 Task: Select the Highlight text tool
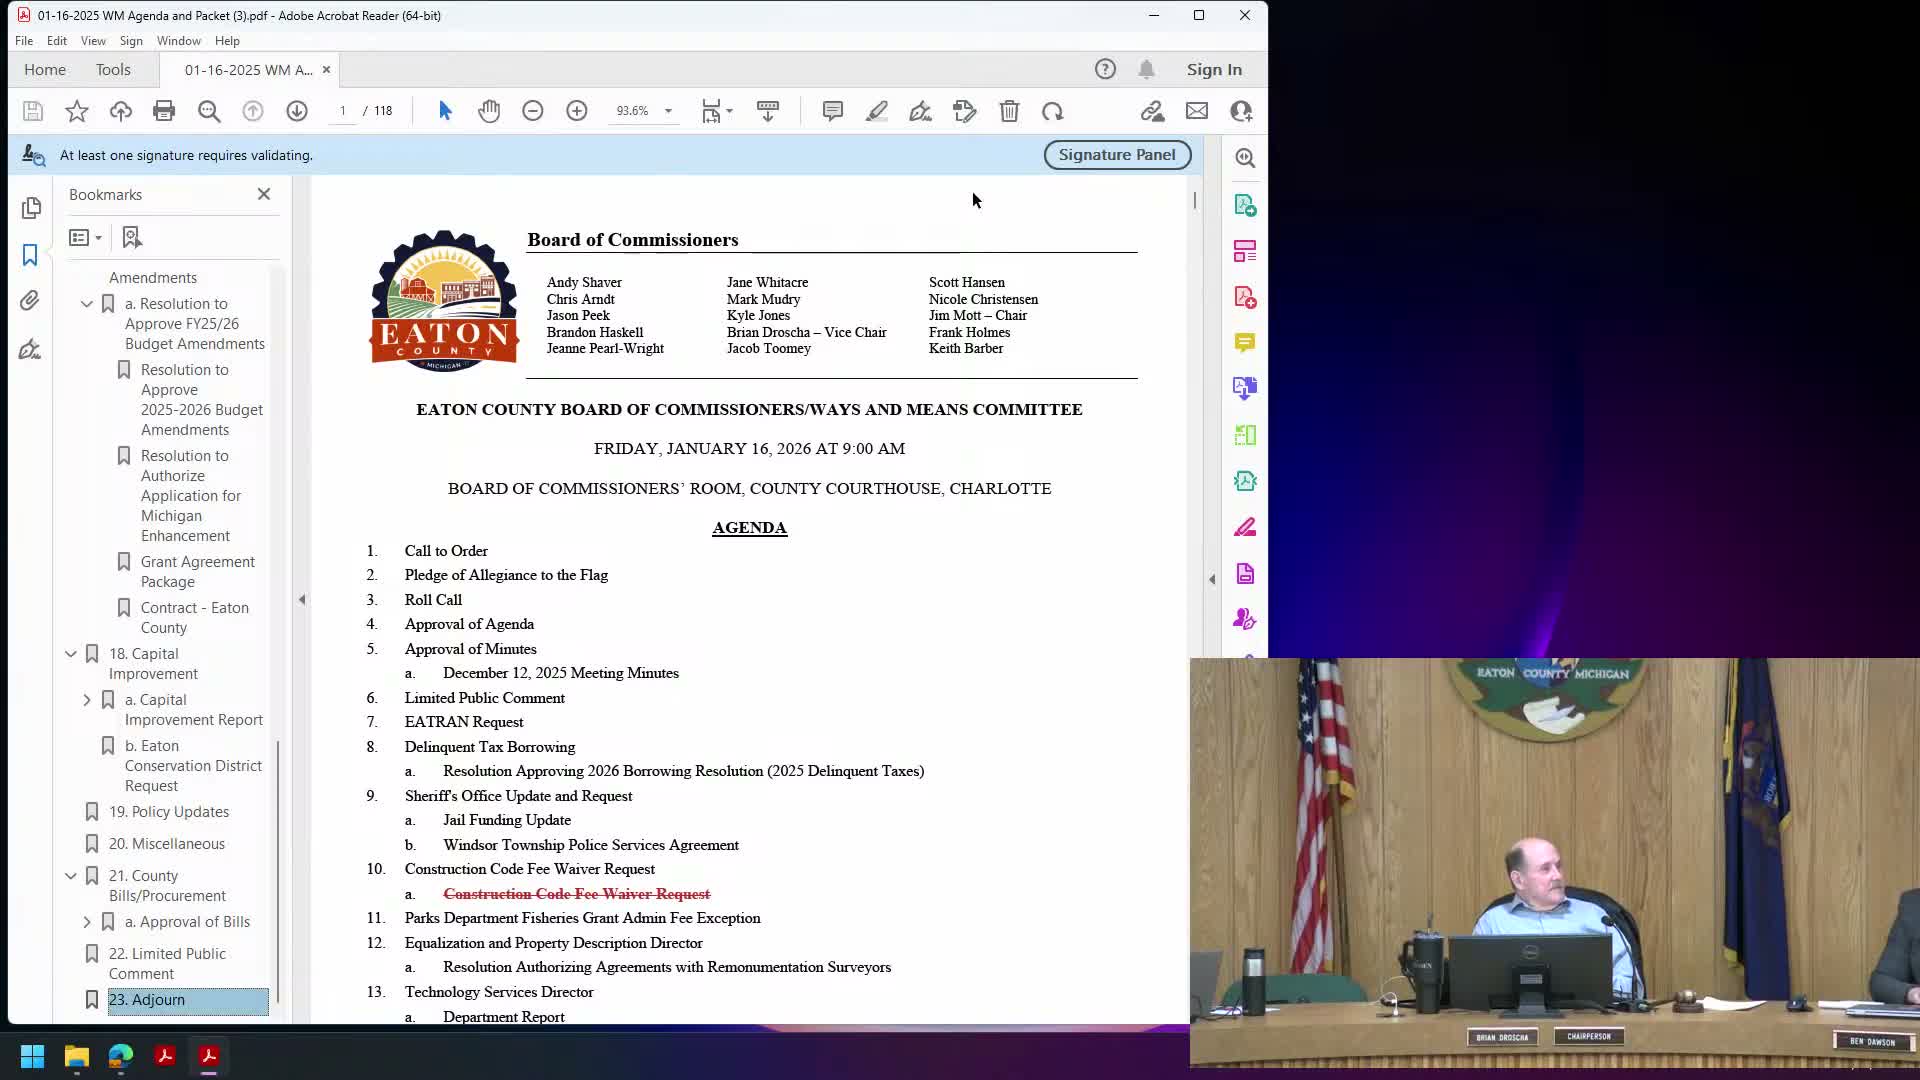[x=877, y=111]
